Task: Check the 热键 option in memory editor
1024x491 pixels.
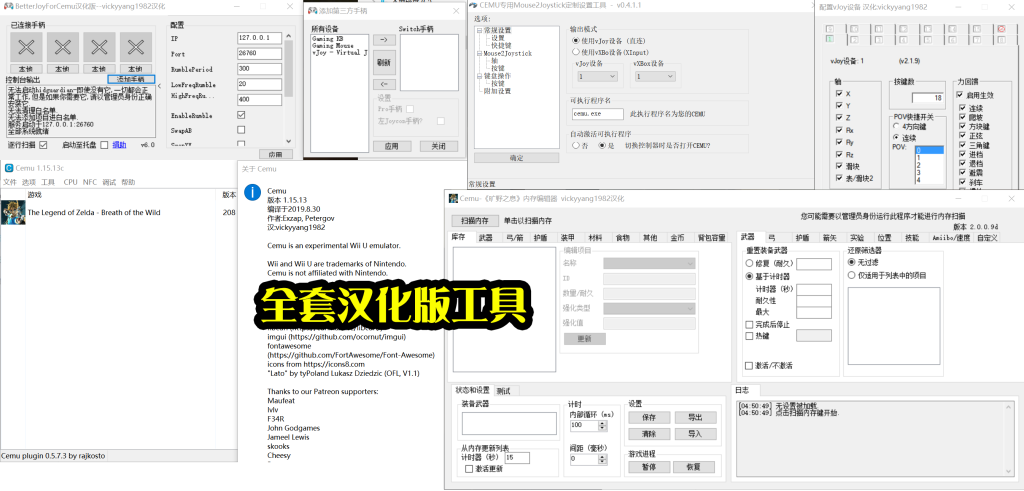Action: [749, 336]
